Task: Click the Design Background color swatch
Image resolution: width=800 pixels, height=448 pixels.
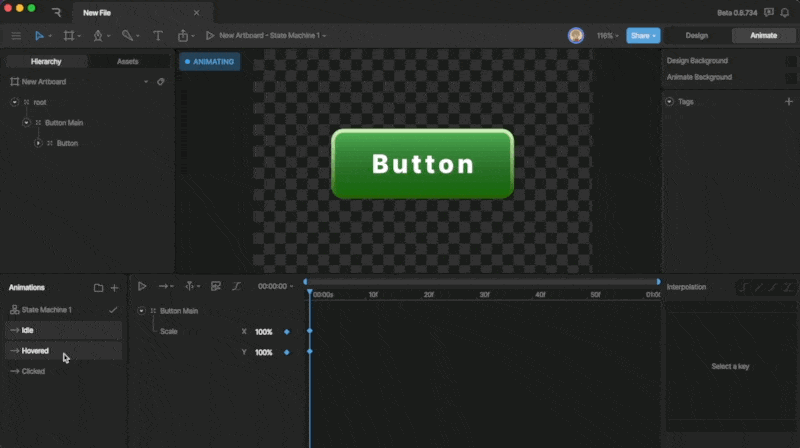Action: [791, 61]
